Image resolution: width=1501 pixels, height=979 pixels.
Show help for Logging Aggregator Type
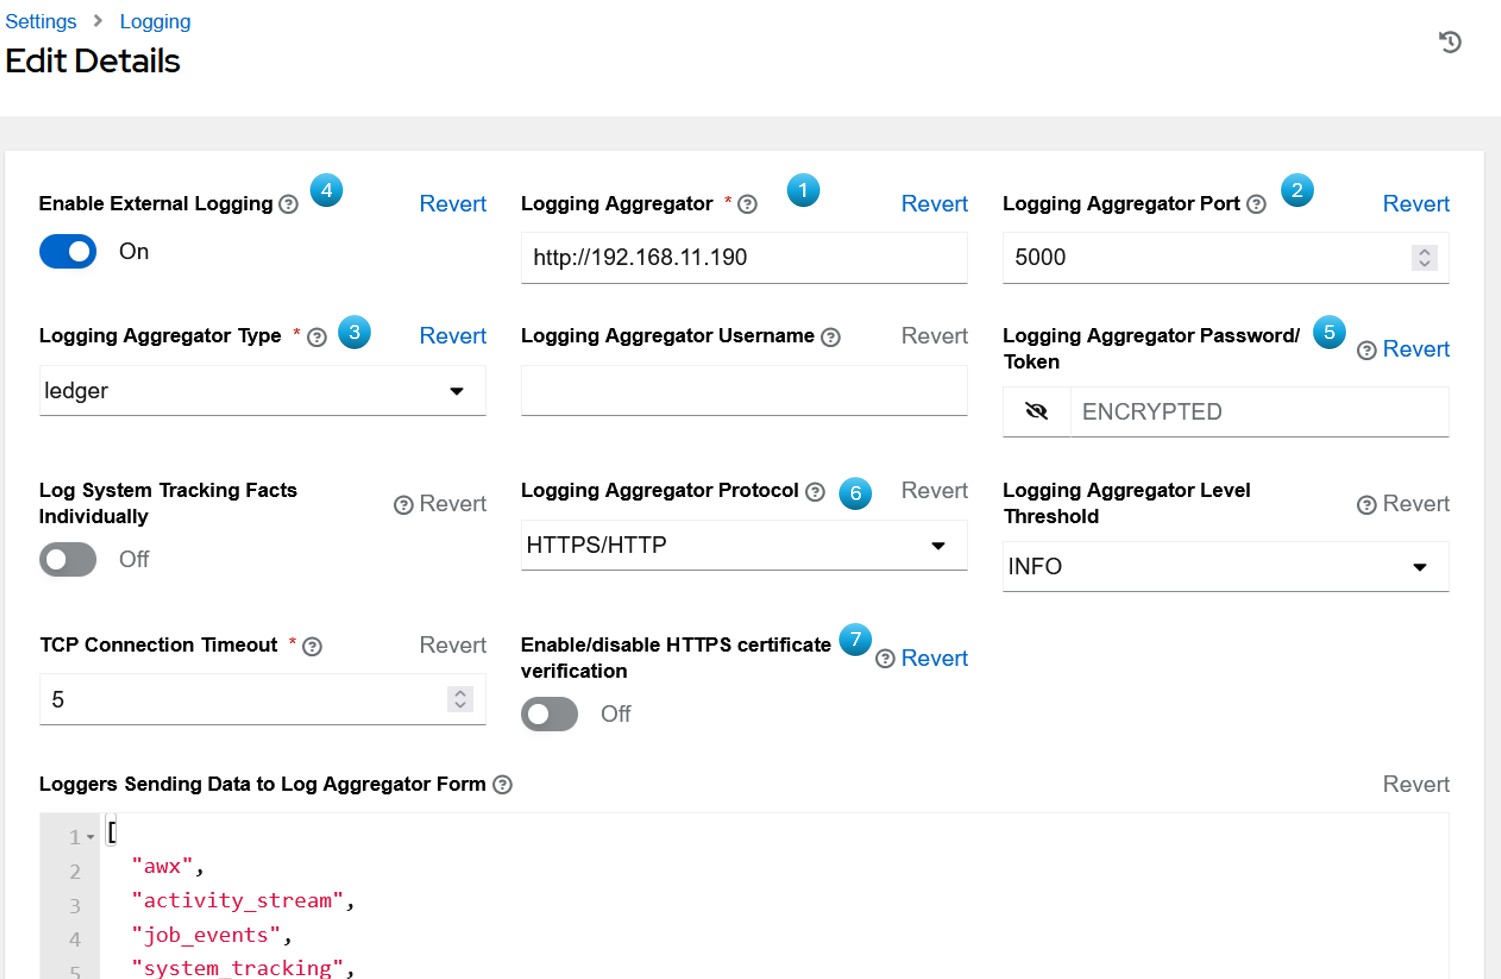click(x=317, y=337)
